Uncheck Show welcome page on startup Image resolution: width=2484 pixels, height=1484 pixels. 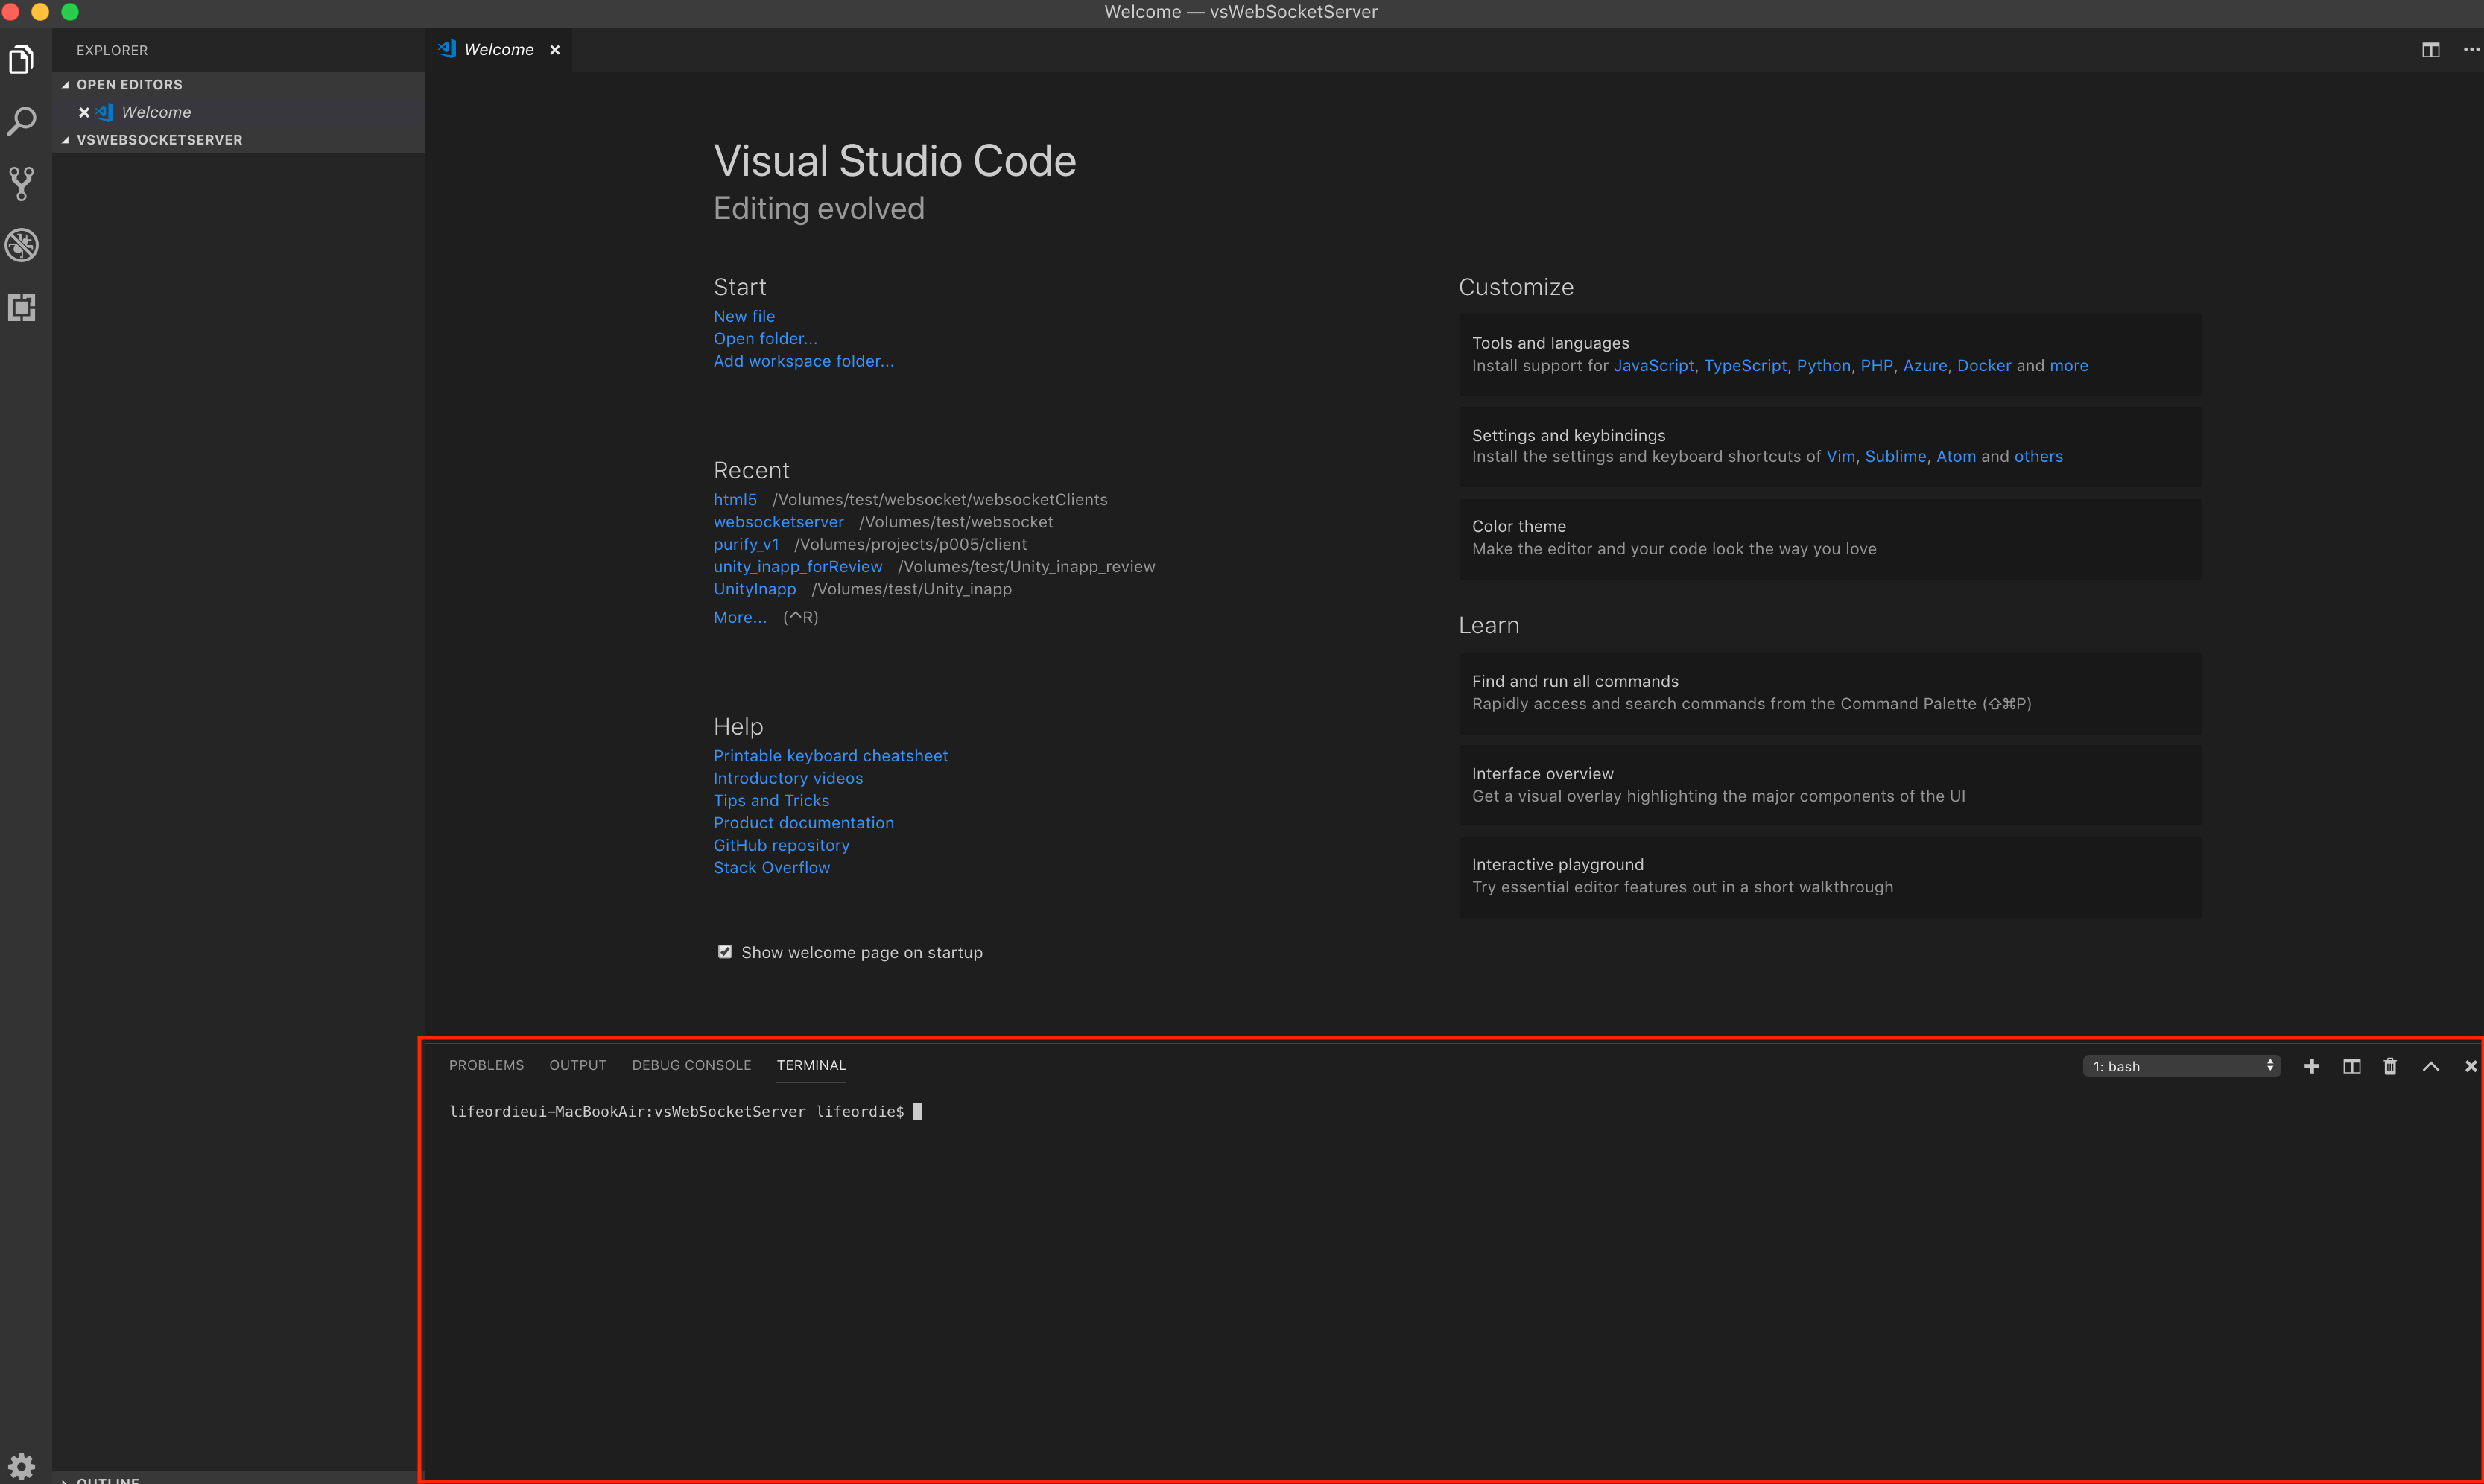click(x=725, y=952)
